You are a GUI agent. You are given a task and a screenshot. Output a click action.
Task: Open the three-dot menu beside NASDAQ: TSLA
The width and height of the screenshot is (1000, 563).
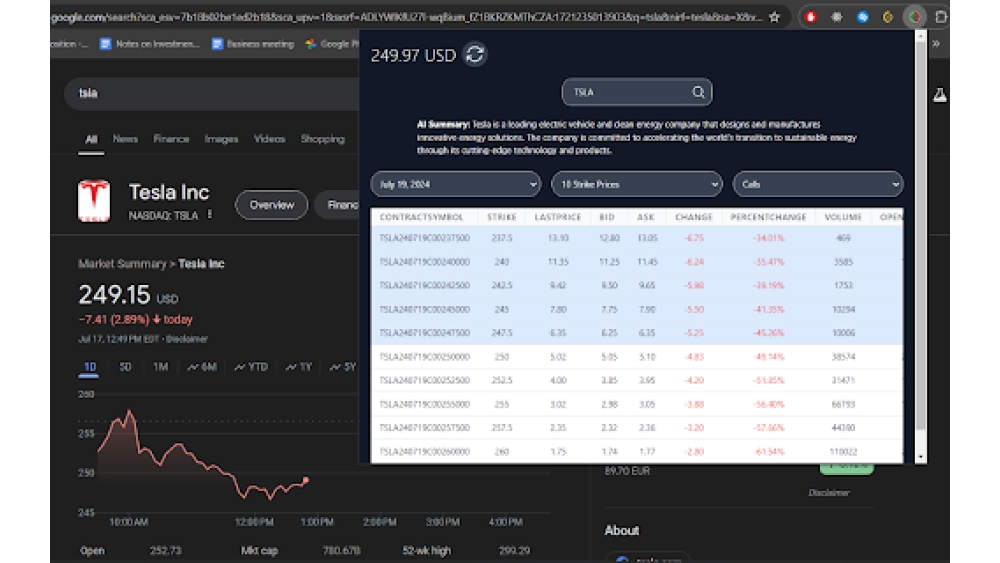point(210,216)
